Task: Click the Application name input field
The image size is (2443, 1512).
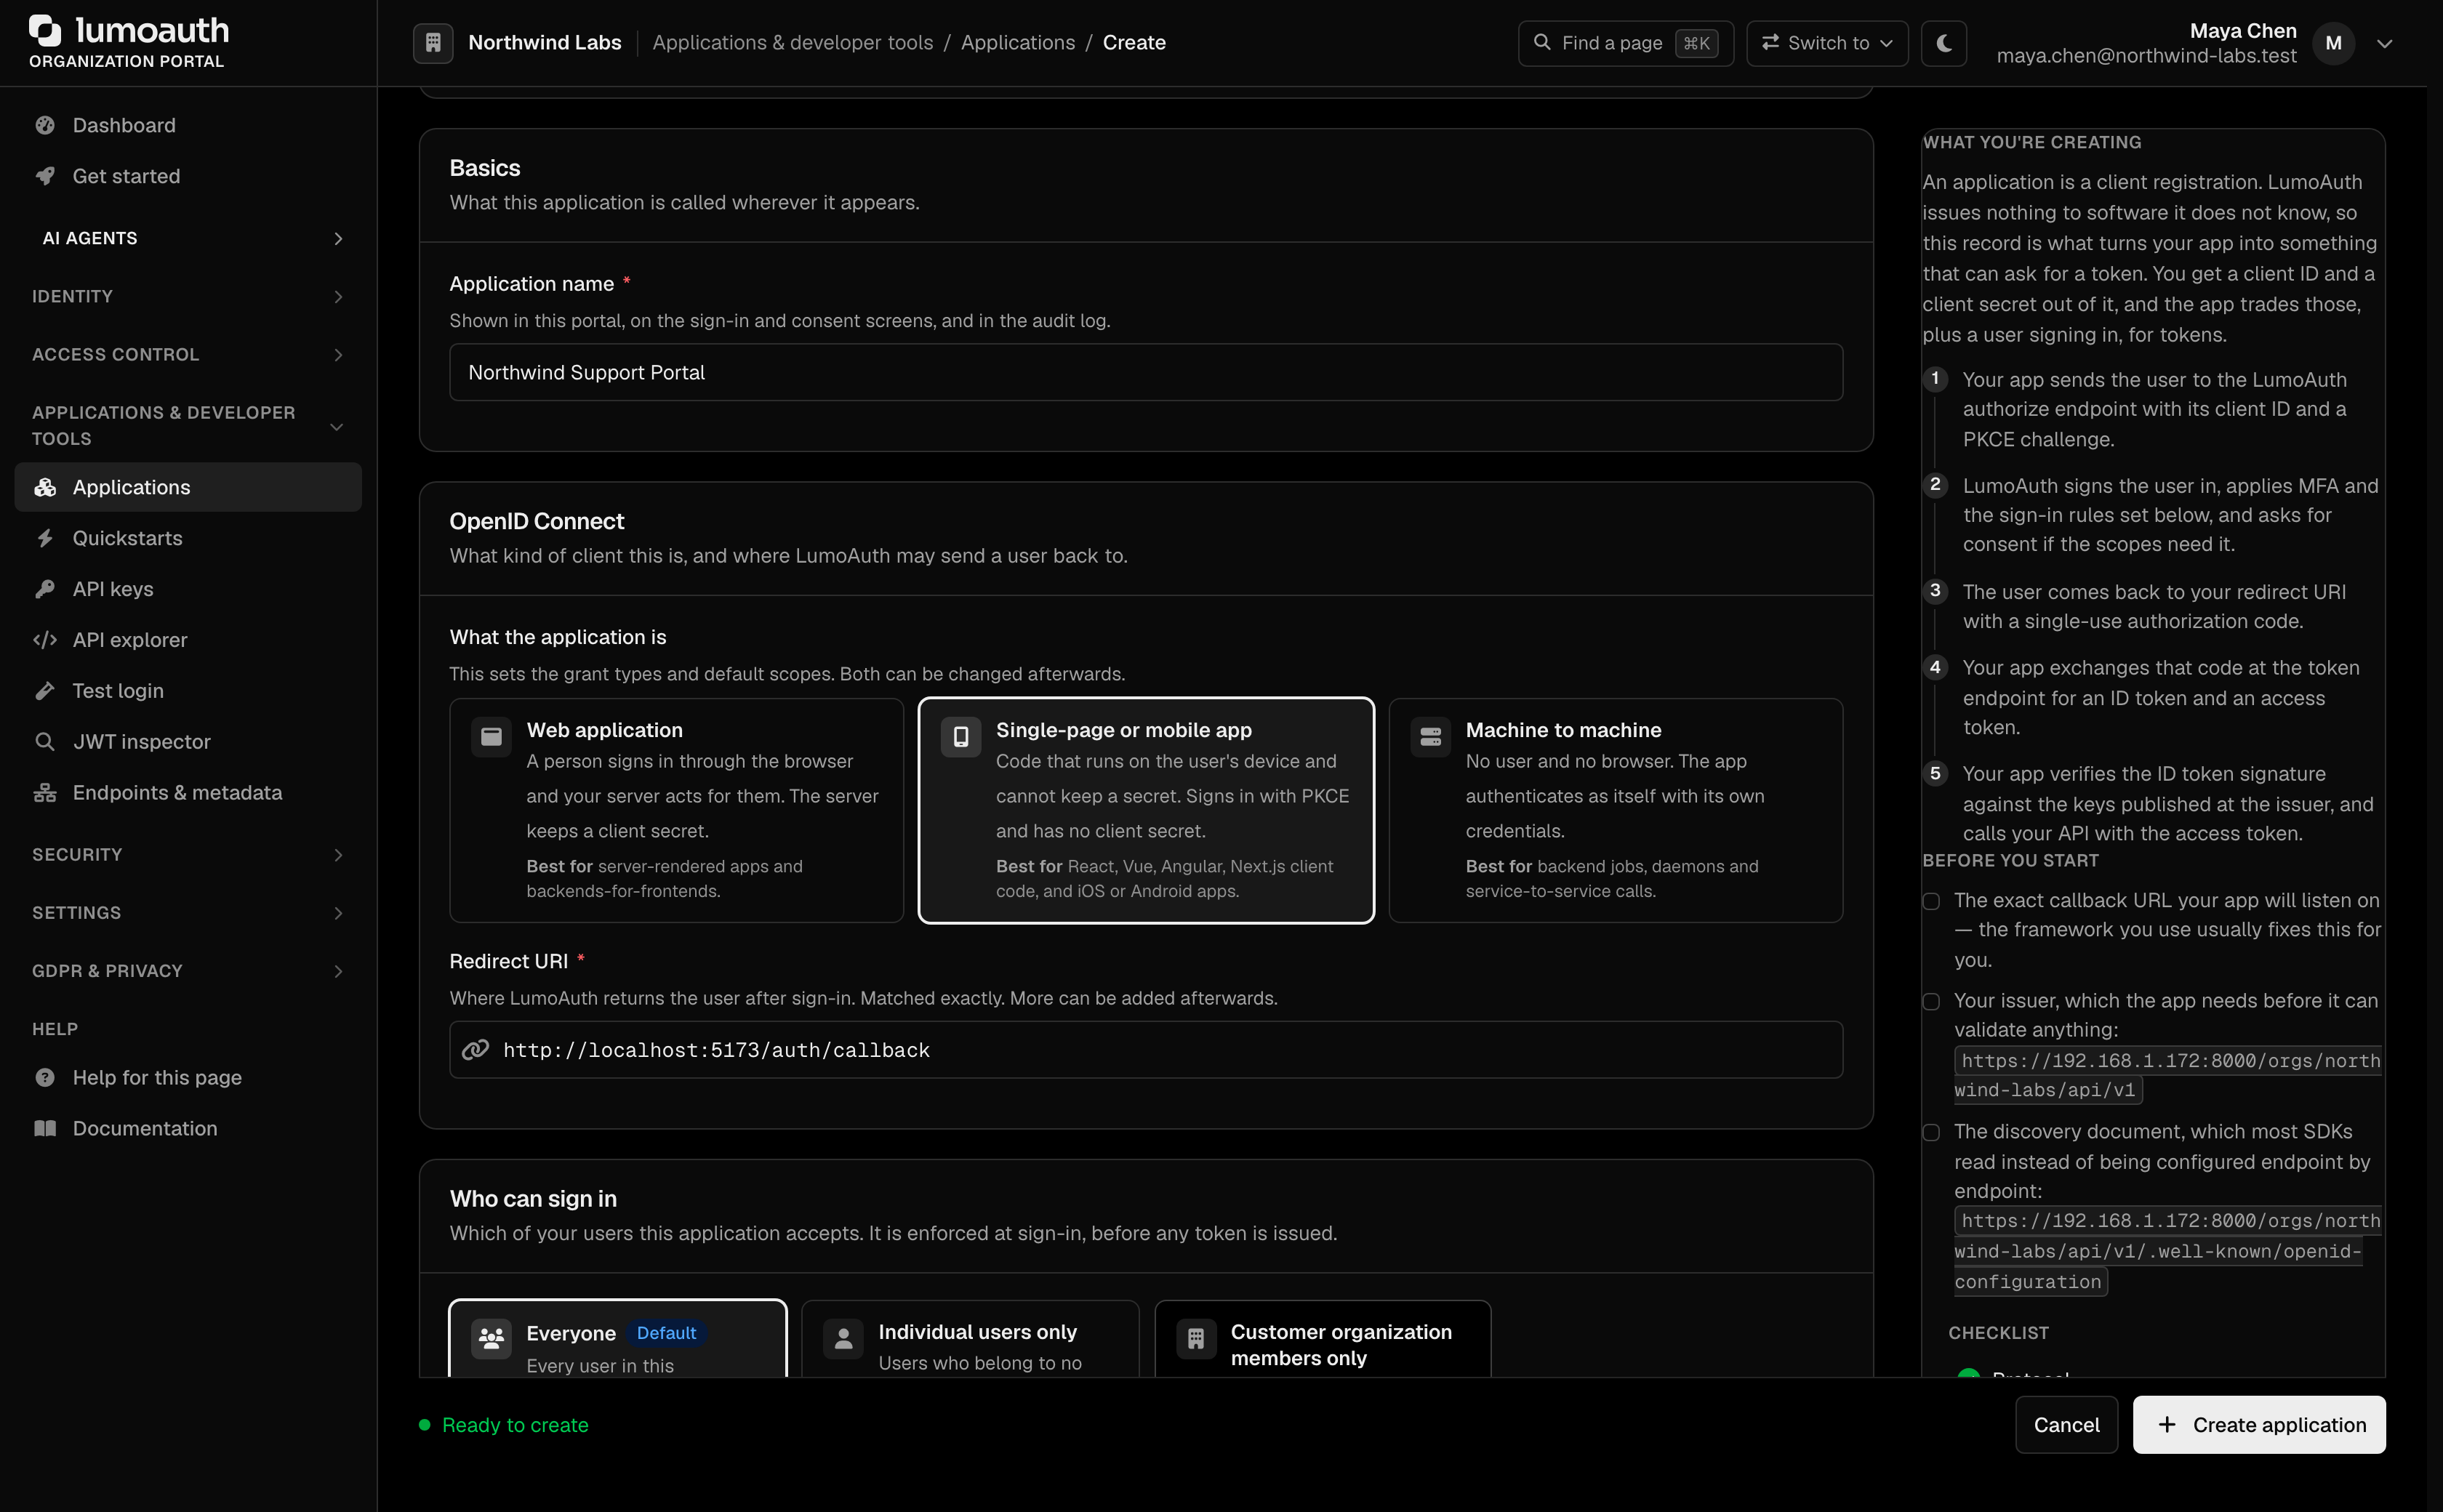Action: [x=1146, y=372]
